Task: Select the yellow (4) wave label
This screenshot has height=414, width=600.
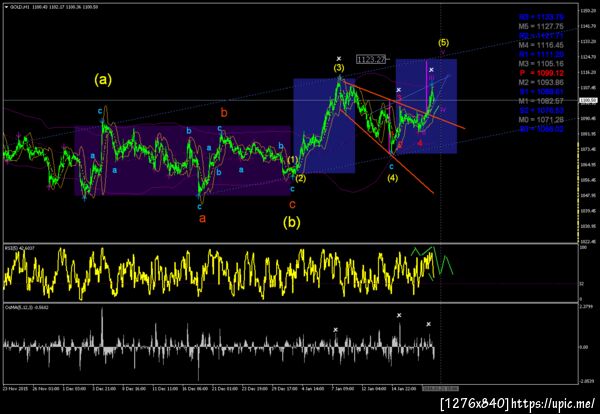Action: pos(392,178)
